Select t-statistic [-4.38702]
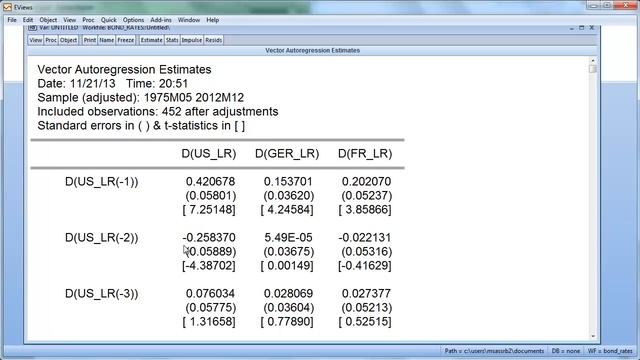This screenshot has height=360, width=640. (x=209, y=266)
